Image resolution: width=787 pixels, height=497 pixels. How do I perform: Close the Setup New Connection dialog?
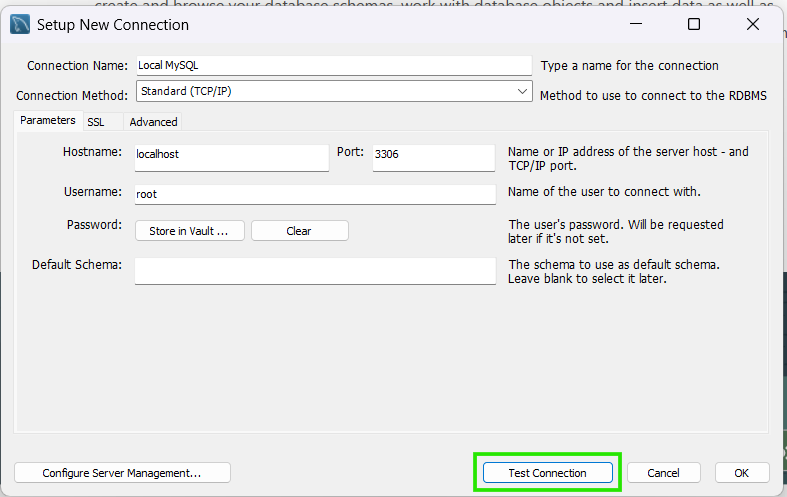coord(752,24)
